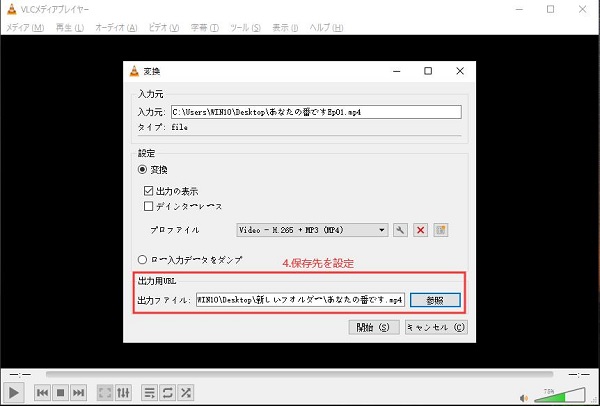Click the 出力ファイル destination field
600x406 pixels.
[300, 300]
